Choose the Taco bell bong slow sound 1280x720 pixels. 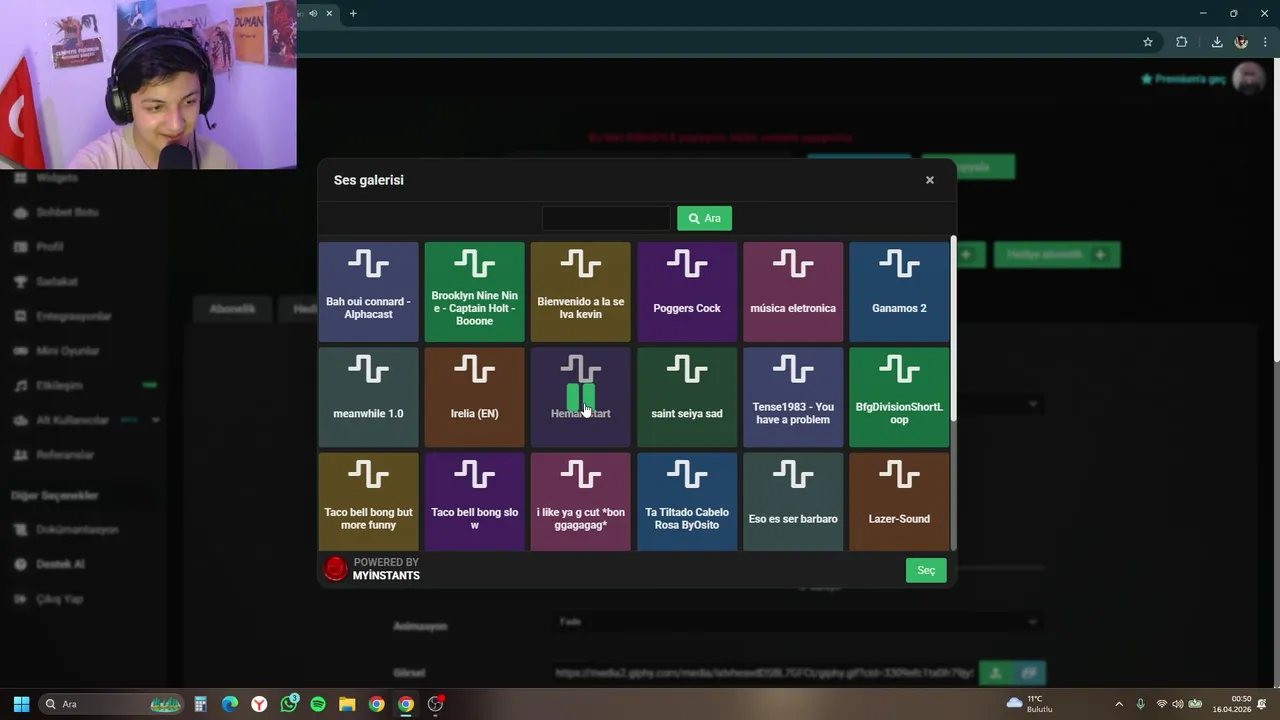(x=474, y=502)
